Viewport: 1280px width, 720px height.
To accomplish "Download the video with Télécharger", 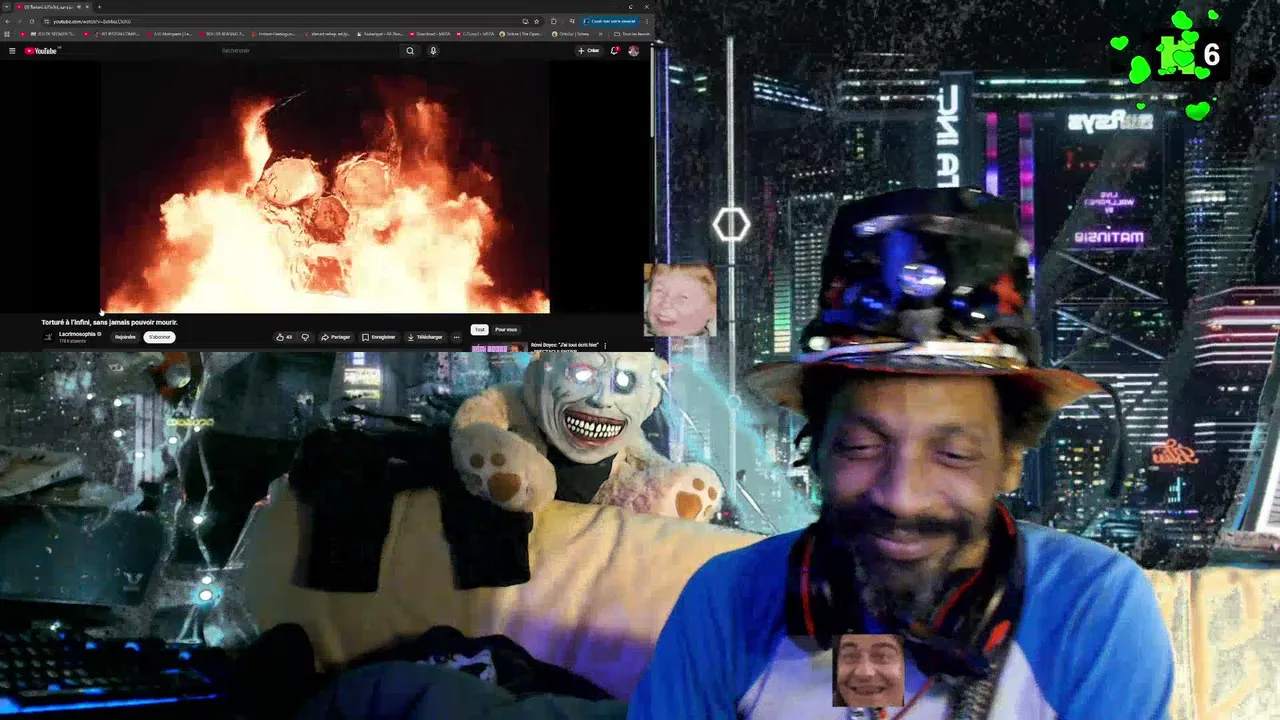I will tap(425, 337).
